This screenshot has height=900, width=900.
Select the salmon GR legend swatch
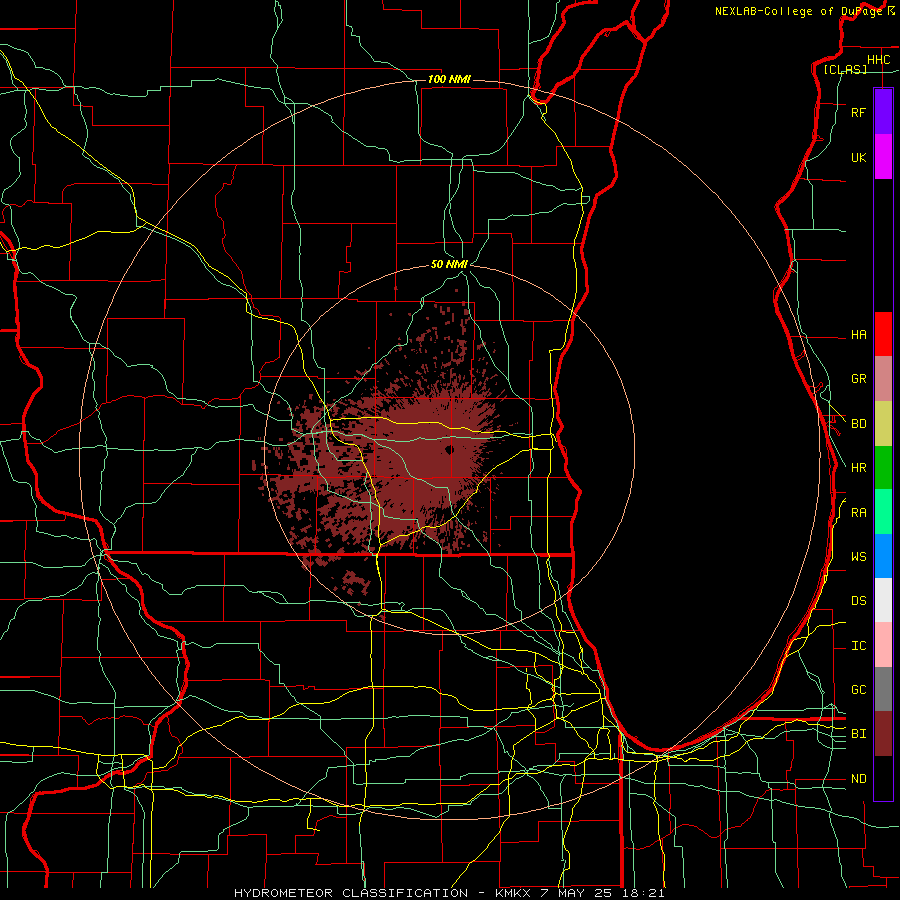coord(883,379)
